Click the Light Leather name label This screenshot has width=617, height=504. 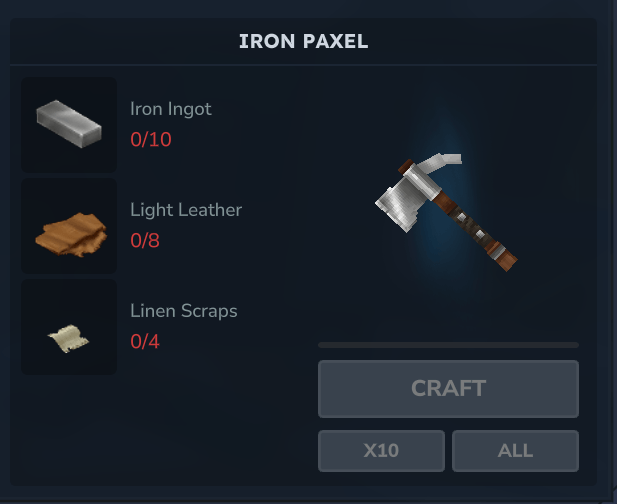tap(186, 210)
